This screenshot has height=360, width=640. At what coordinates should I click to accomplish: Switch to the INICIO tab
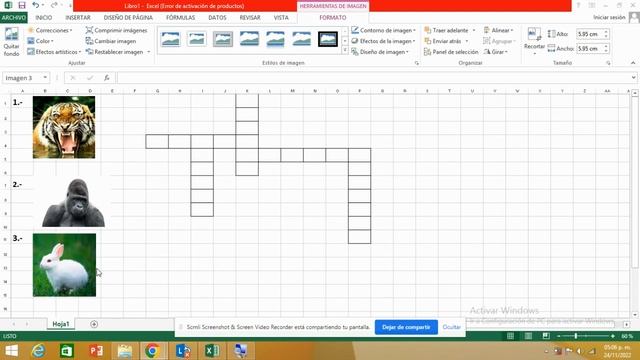(44, 18)
